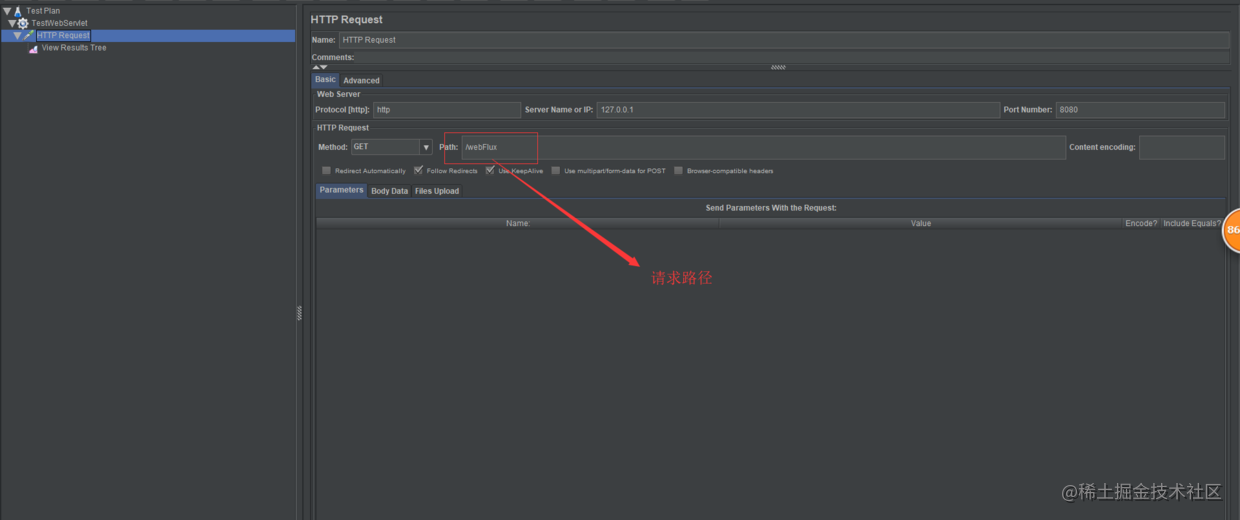The height and width of the screenshot is (520, 1240).
Task: Click the Name: column header
Action: (x=518, y=223)
